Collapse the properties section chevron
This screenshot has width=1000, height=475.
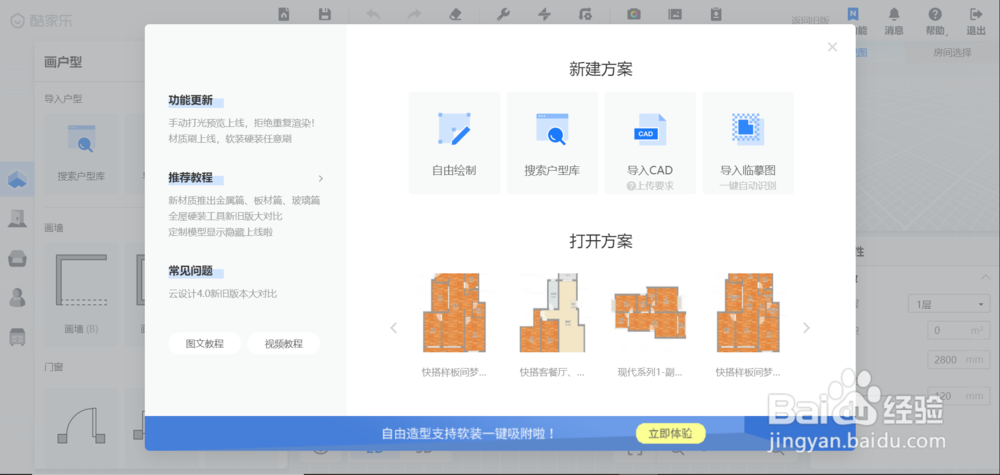pyautogui.click(x=985, y=277)
